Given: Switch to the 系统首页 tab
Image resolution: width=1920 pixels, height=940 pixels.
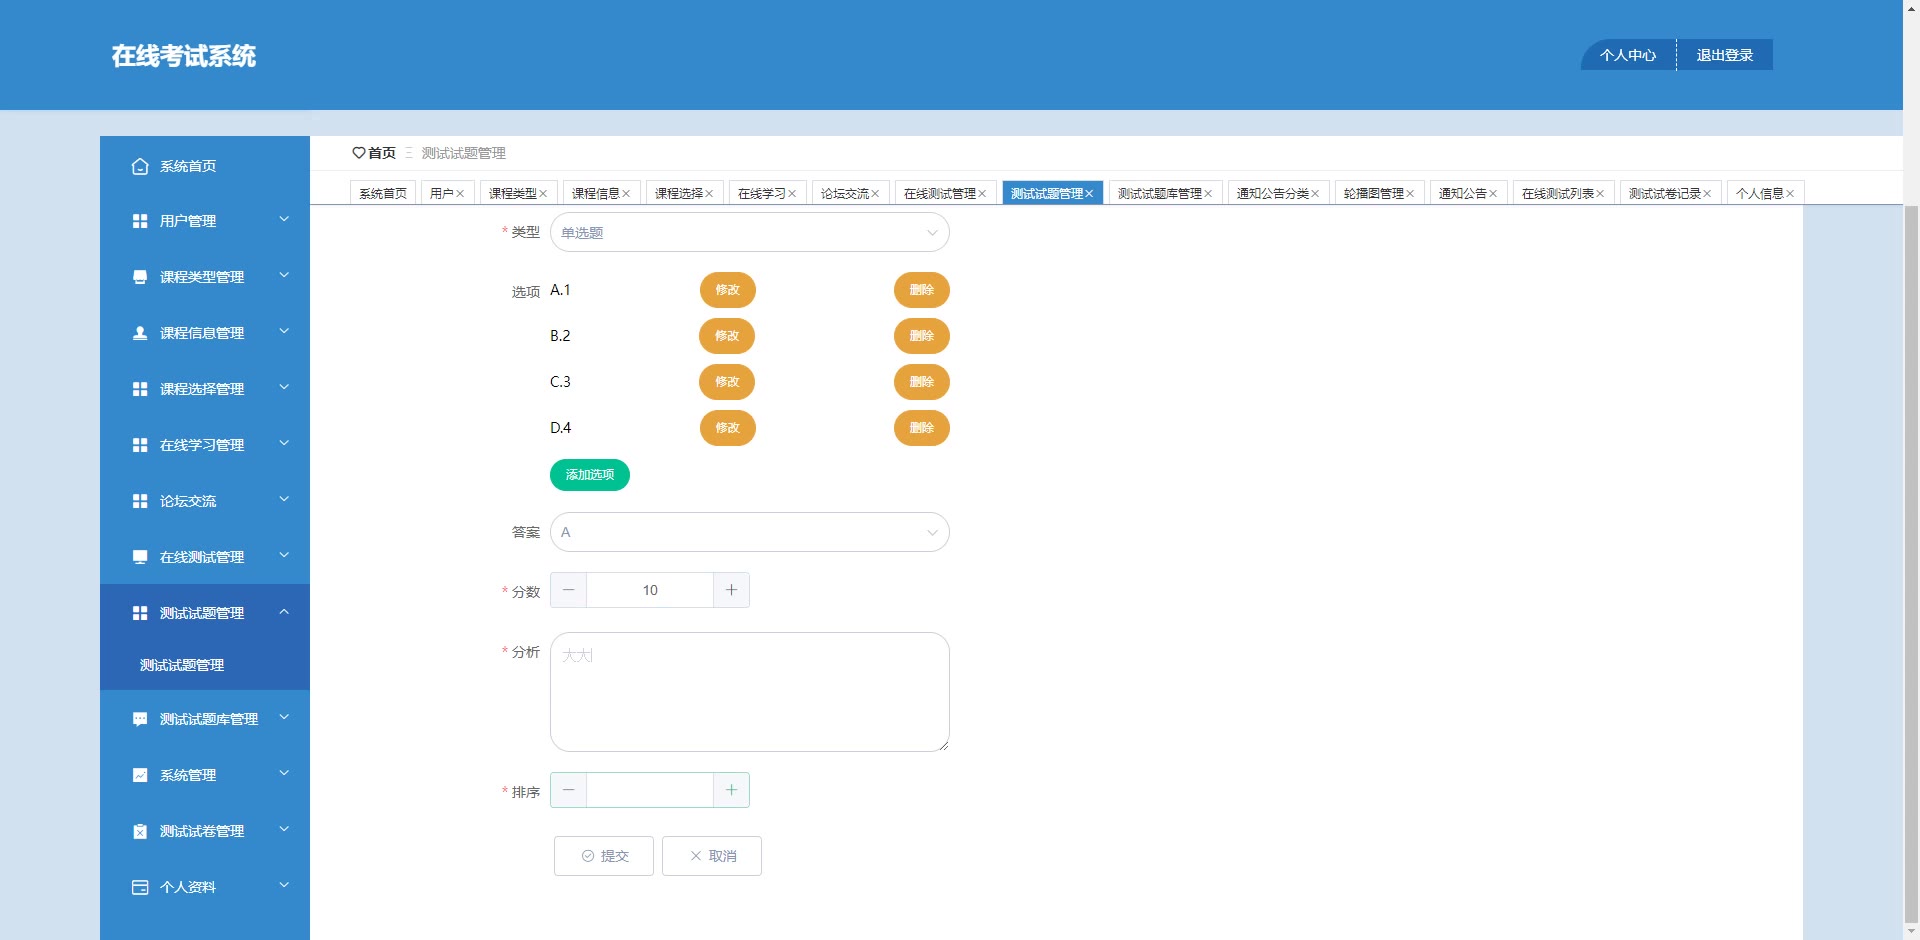Looking at the screenshot, I should pyautogui.click(x=383, y=194).
